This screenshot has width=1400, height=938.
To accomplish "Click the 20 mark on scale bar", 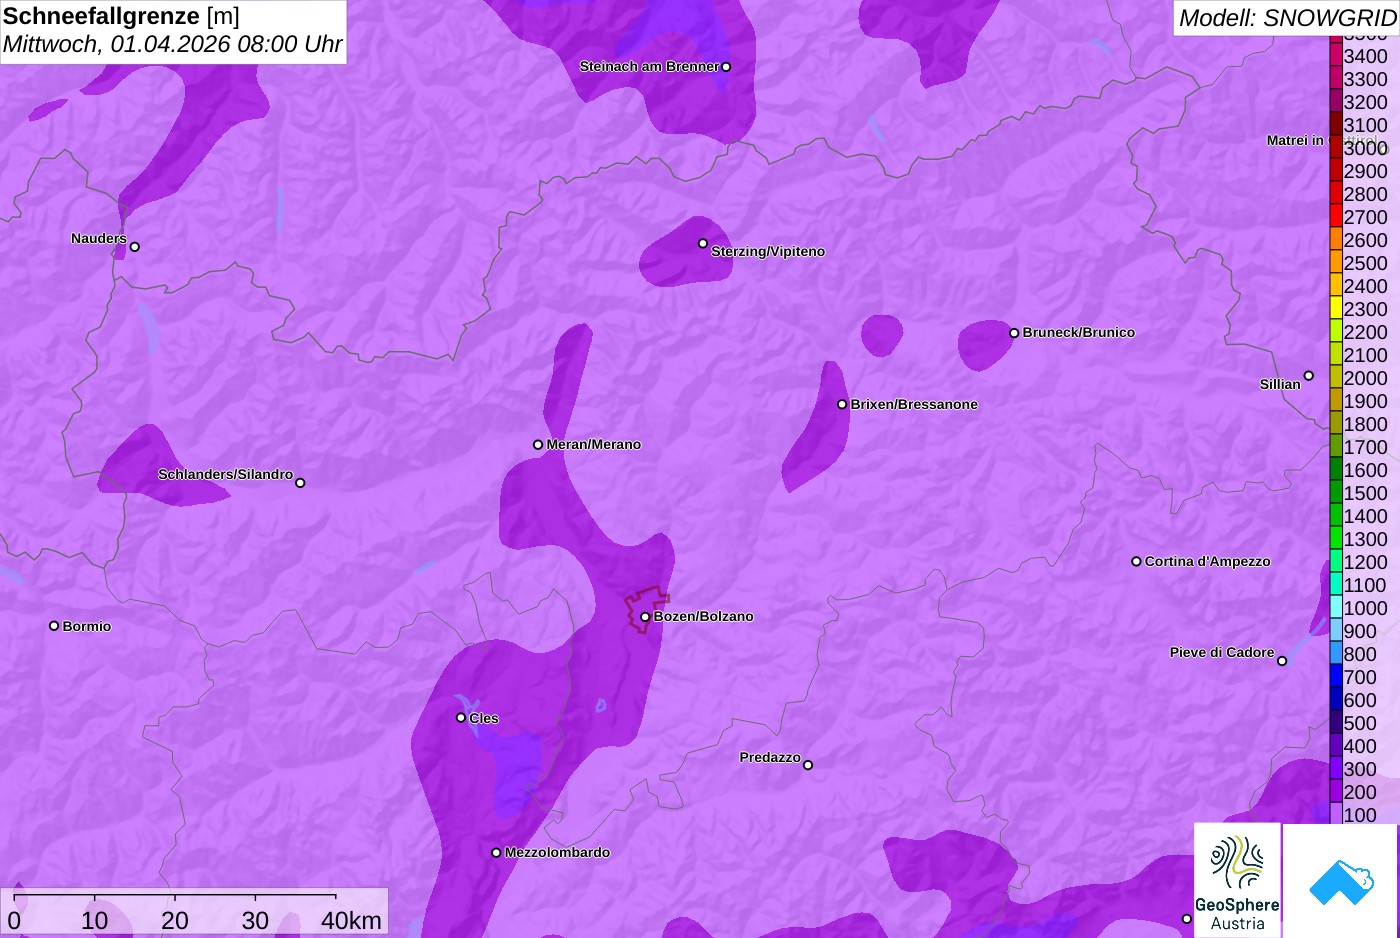I will [x=175, y=921].
